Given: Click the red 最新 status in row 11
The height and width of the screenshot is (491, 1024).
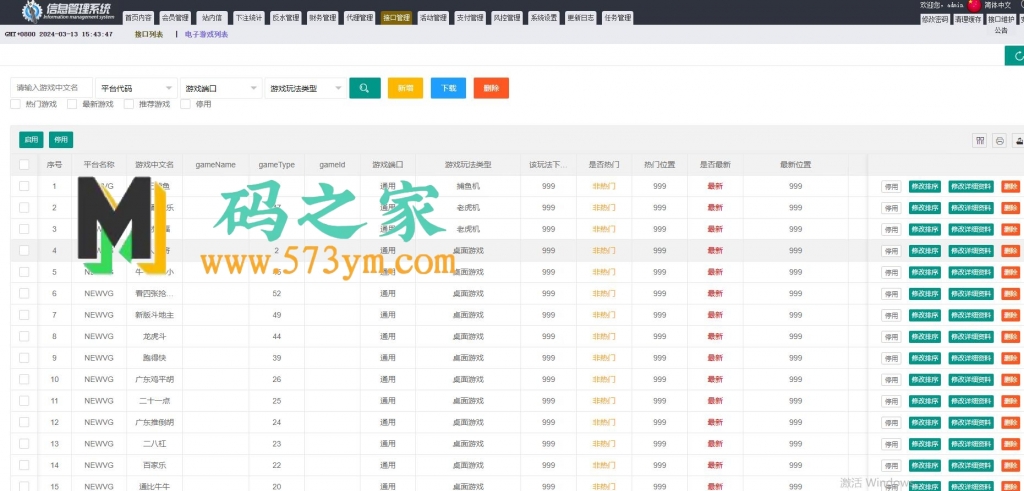Looking at the screenshot, I should pyautogui.click(x=715, y=400).
